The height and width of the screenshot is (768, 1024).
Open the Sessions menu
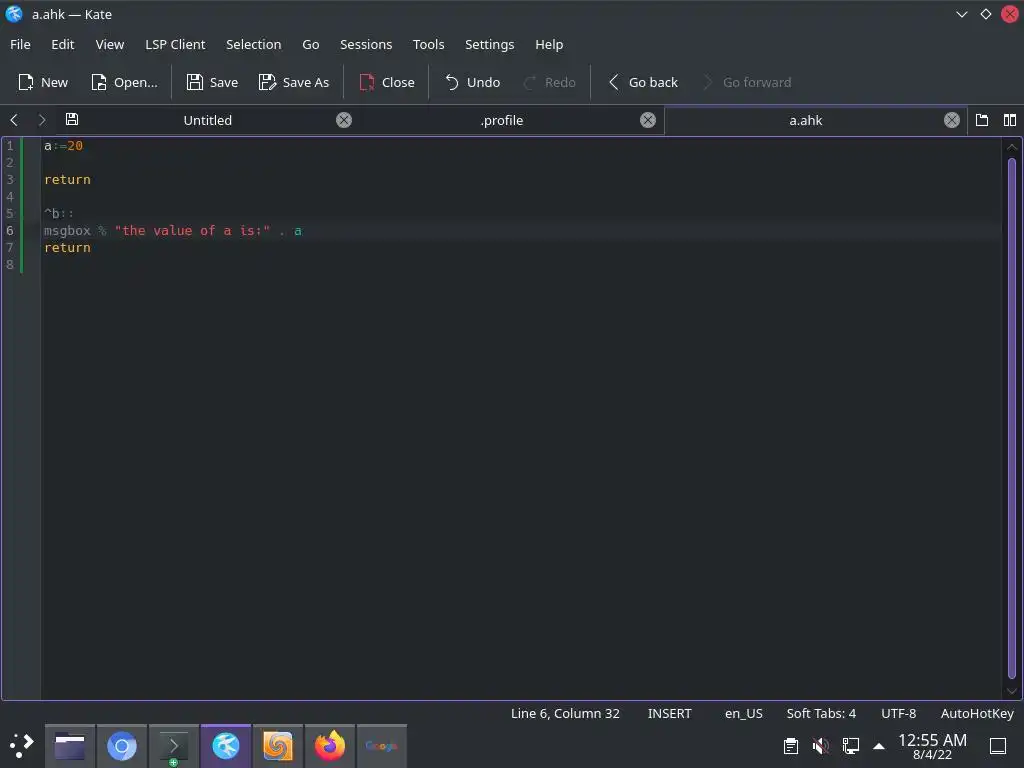[x=366, y=44]
